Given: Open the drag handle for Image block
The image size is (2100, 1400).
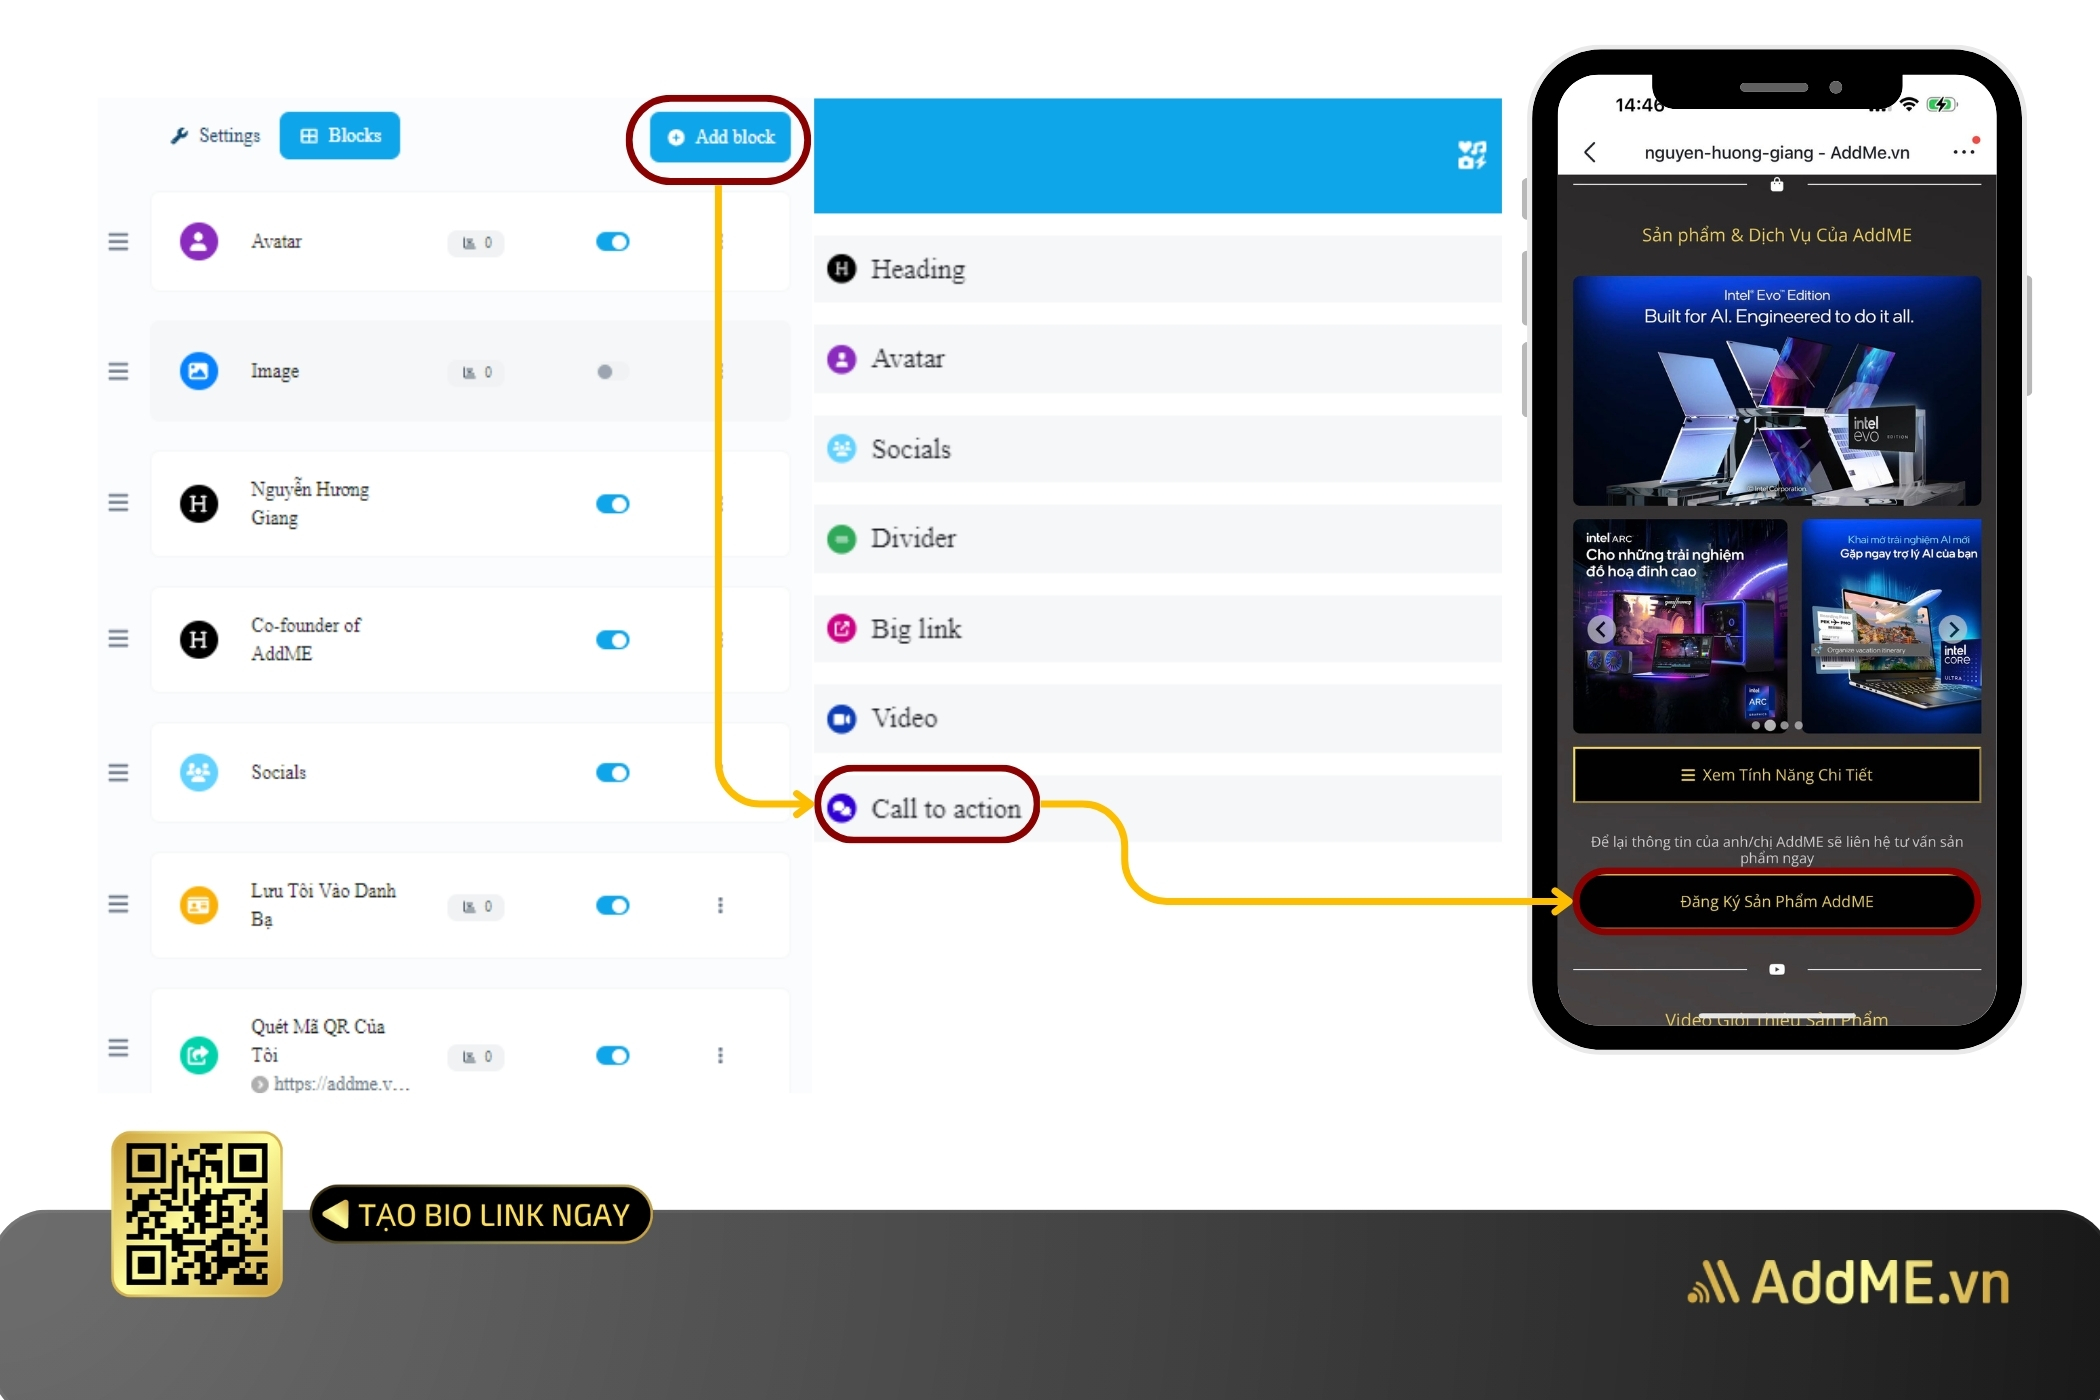Looking at the screenshot, I should point(119,369).
